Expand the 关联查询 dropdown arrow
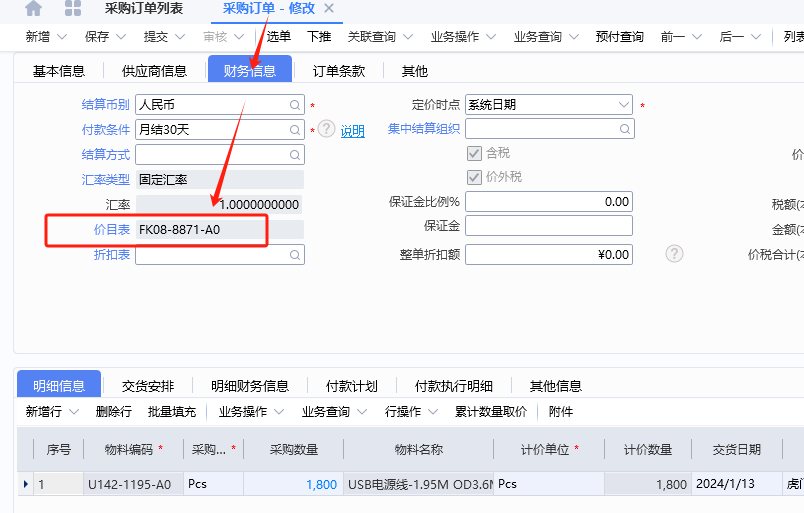This screenshot has width=804, height=513. point(408,37)
